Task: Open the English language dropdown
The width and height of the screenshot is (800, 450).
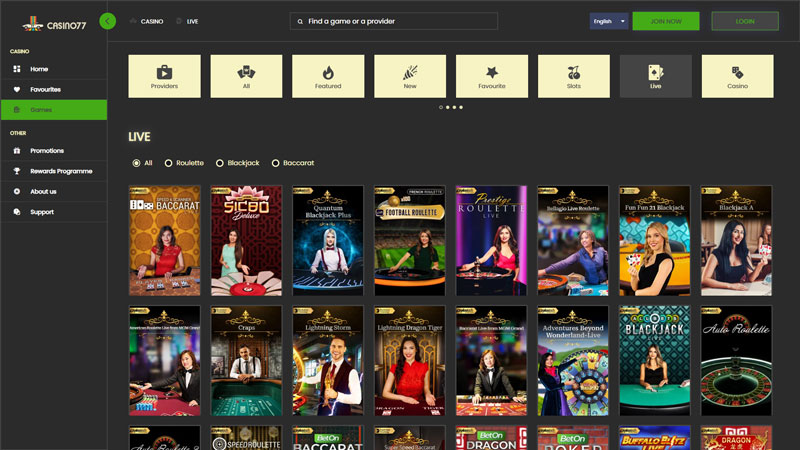Action: point(609,21)
